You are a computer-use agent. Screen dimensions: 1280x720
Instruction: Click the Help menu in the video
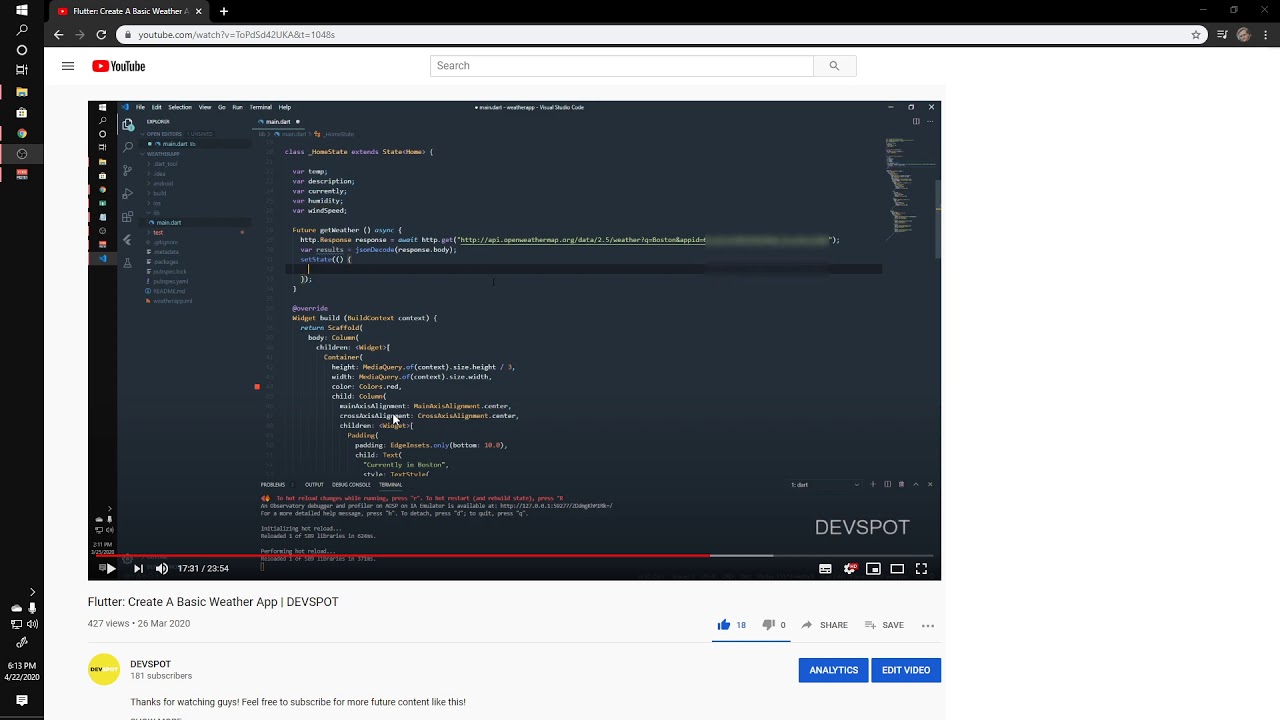[285, 107]
